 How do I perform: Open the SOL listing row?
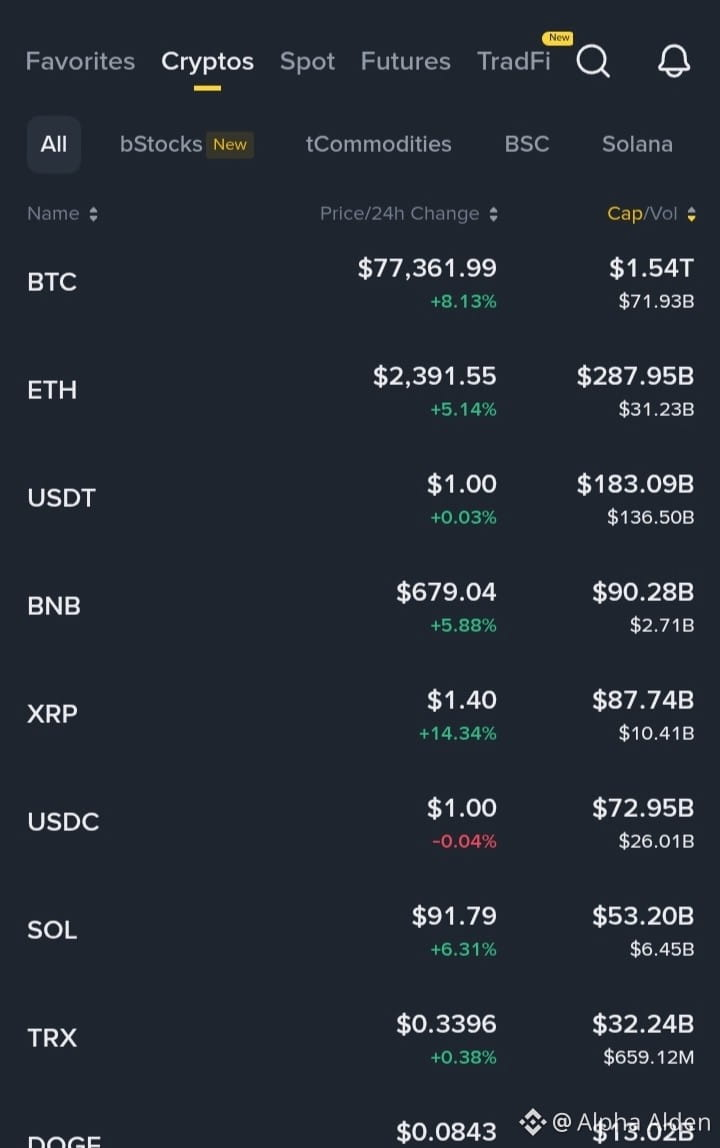pos(360,931)
